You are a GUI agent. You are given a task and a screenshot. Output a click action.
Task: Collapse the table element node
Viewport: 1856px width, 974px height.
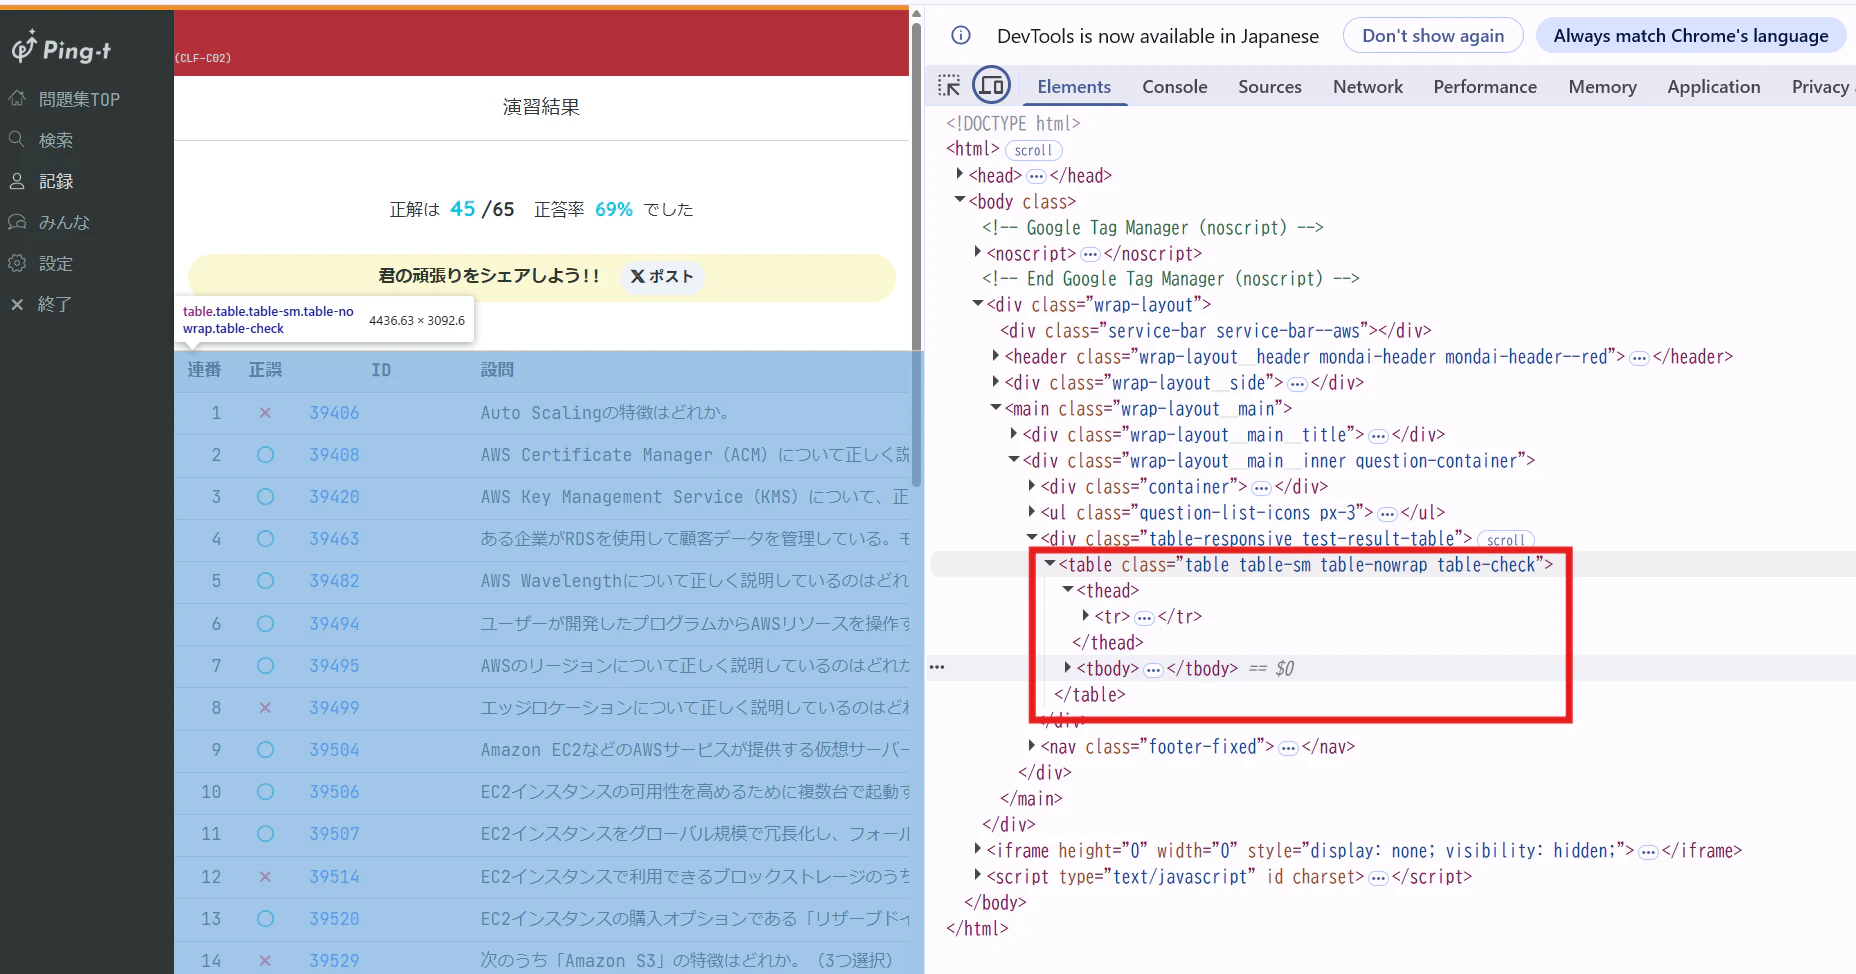[1050, 564]
